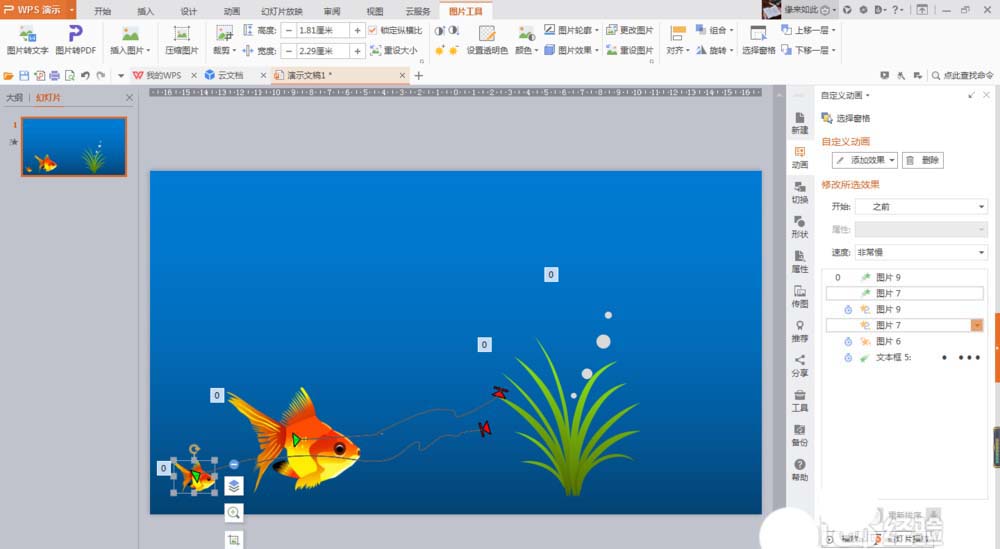Open the 形状 (shapes) sidebar panel
1000x549 pixels.
tap(800, 227)
